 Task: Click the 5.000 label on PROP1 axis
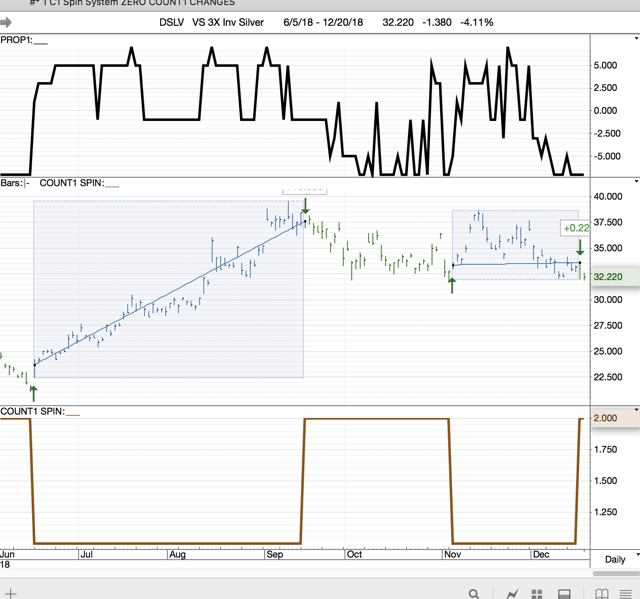[605, 65]
